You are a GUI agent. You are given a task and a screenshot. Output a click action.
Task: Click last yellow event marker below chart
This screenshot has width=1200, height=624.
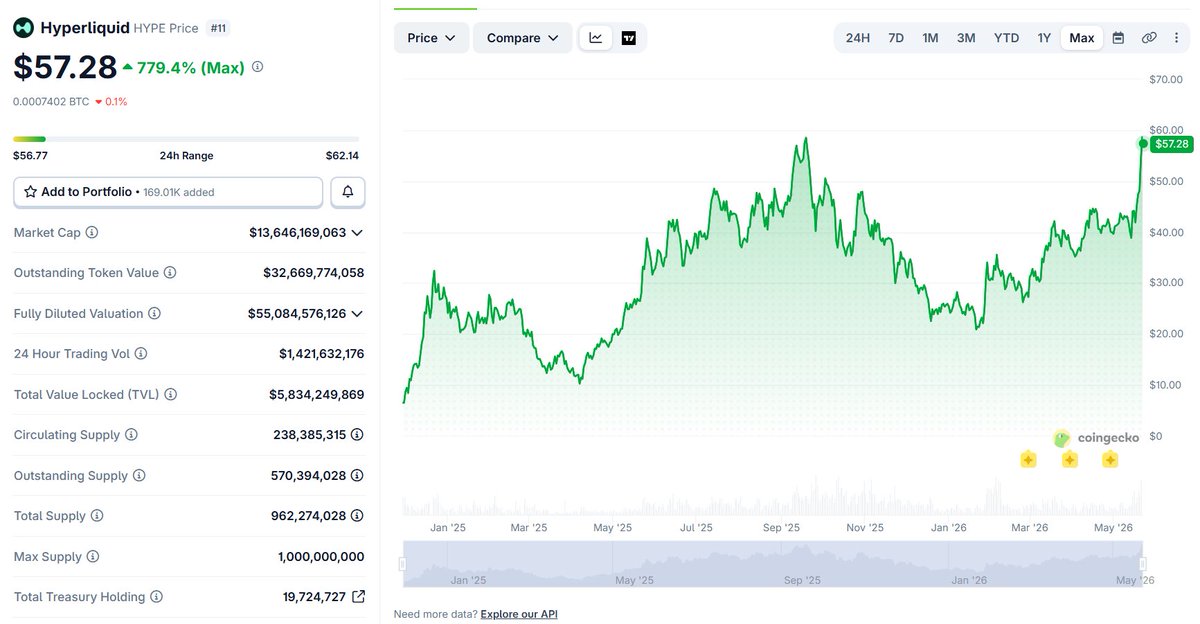1110,460
